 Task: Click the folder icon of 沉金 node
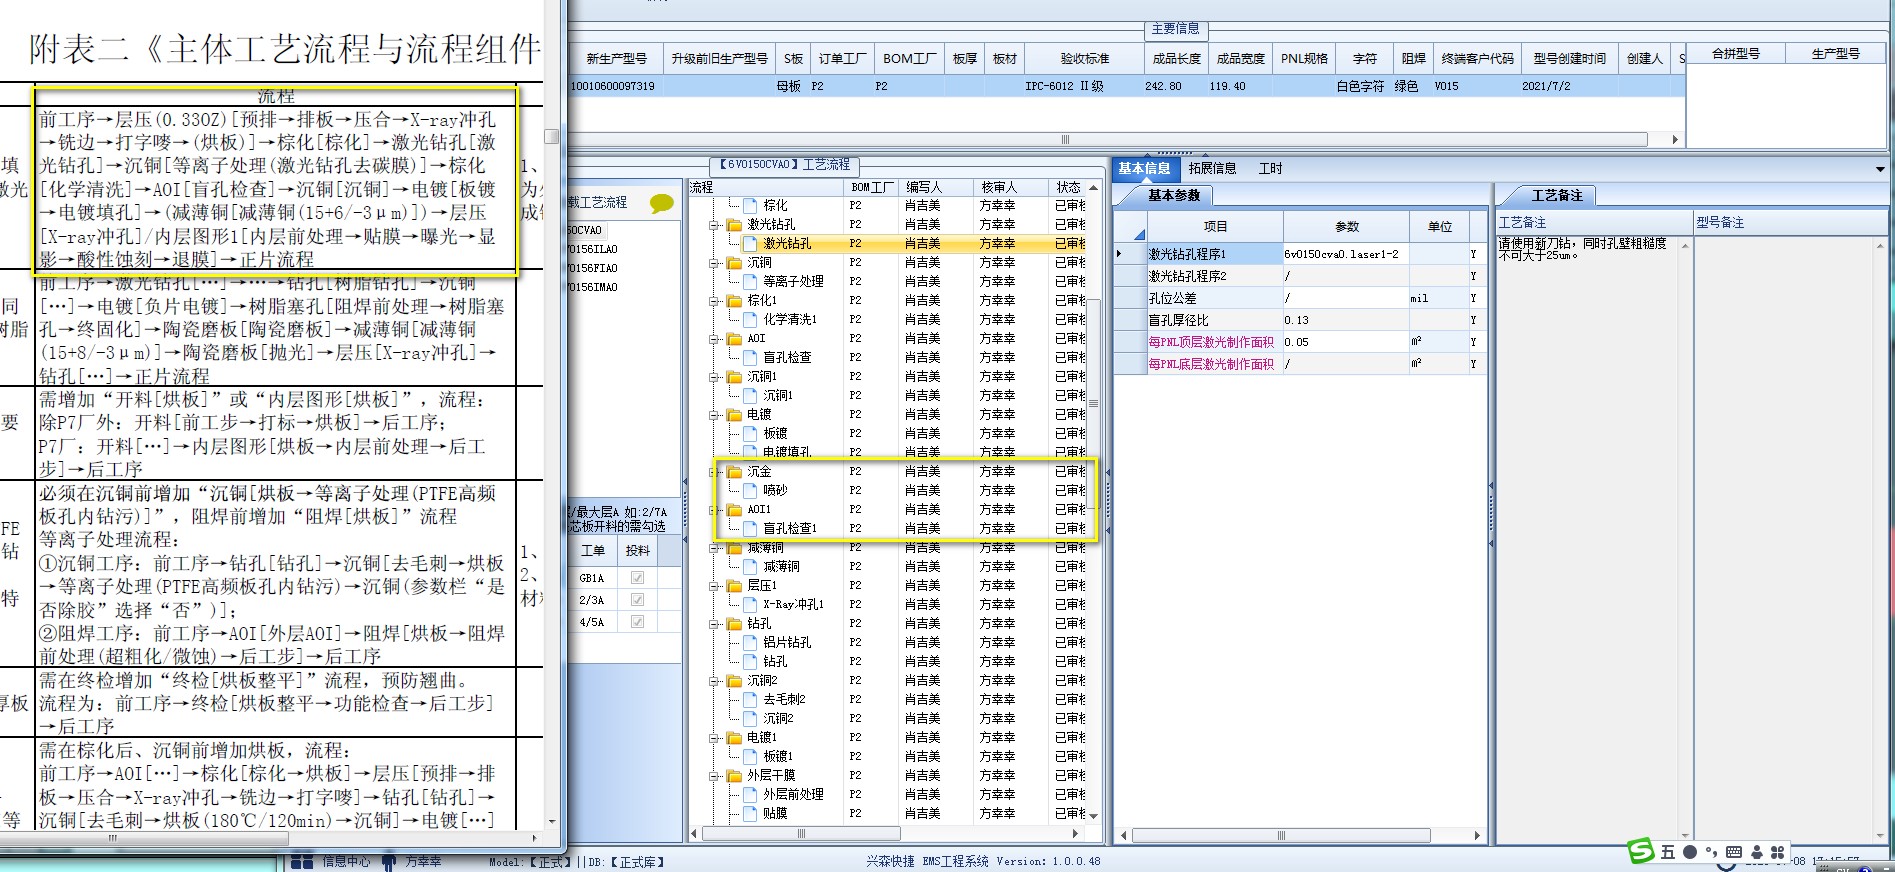pyautogui.click(x=735, y=472)
